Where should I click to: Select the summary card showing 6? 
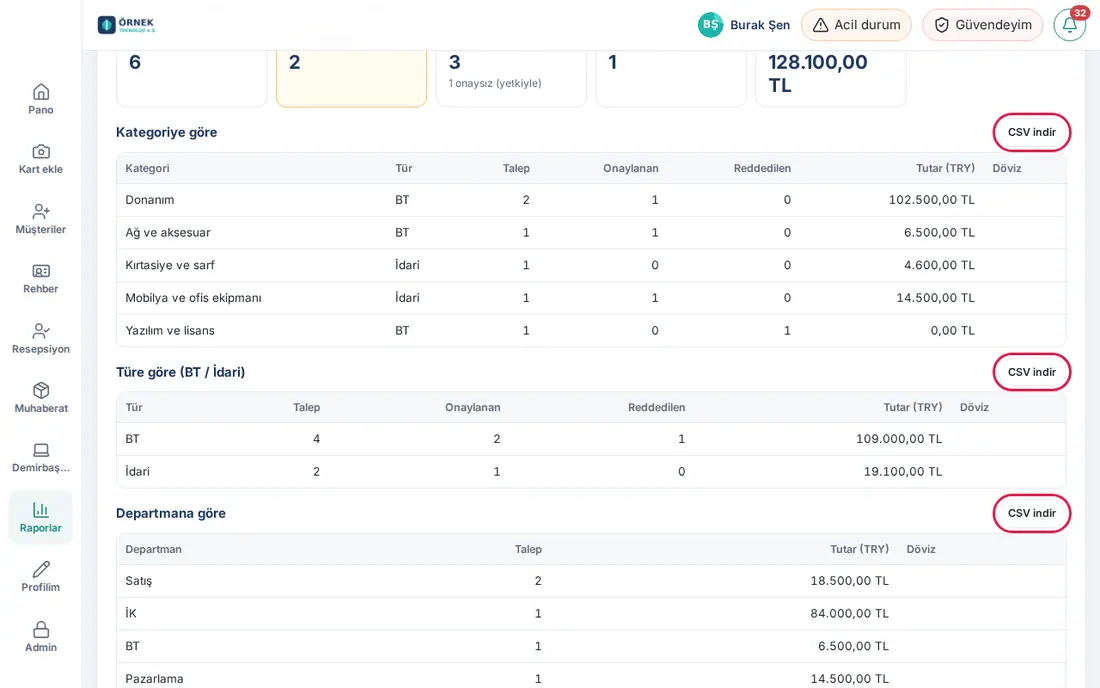tap(192, 77)
